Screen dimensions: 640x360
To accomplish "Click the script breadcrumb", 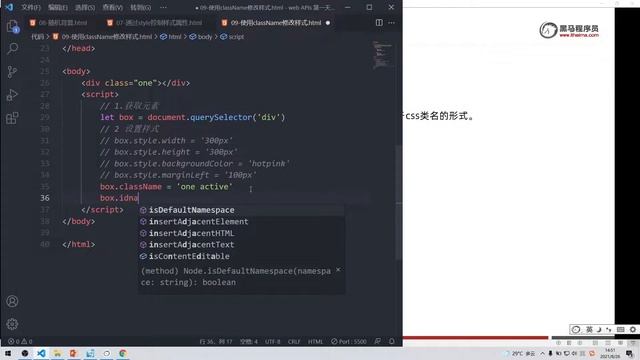I will click(232, 37).
